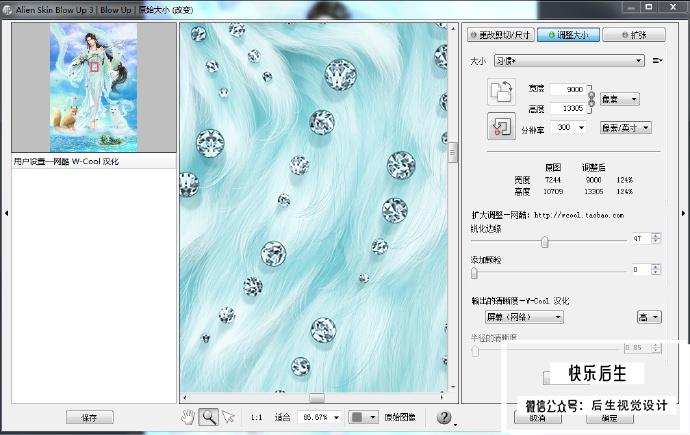Viewport: 690px width, 435px height.
Task: Click the 取消 cancel button
Action: pyautogui.click(x=538, y=418)
